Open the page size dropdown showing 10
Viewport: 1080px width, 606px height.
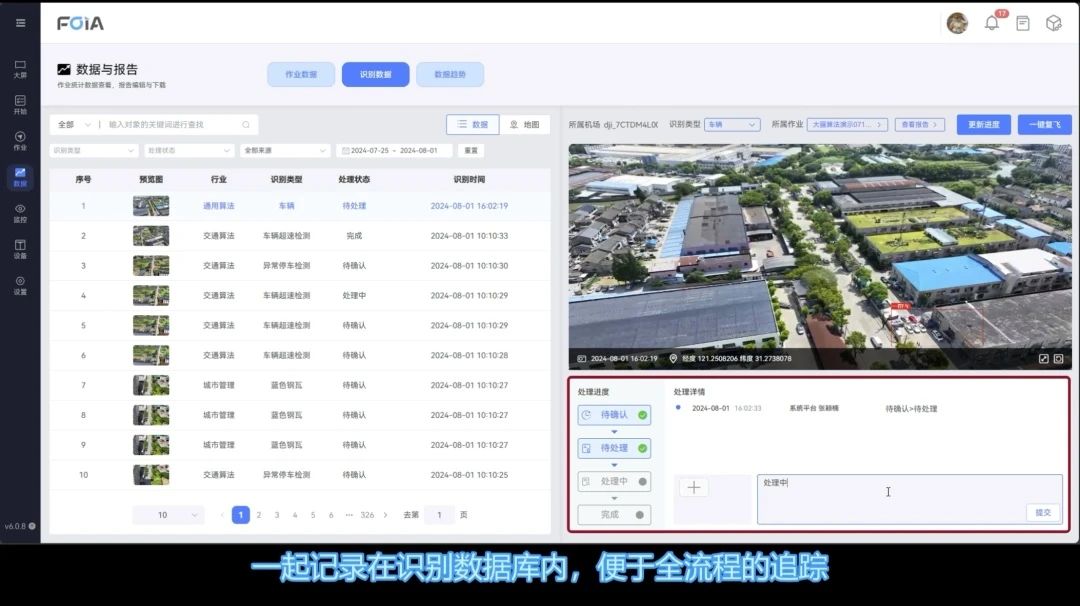pyautogui.click(x=168, y=515)
